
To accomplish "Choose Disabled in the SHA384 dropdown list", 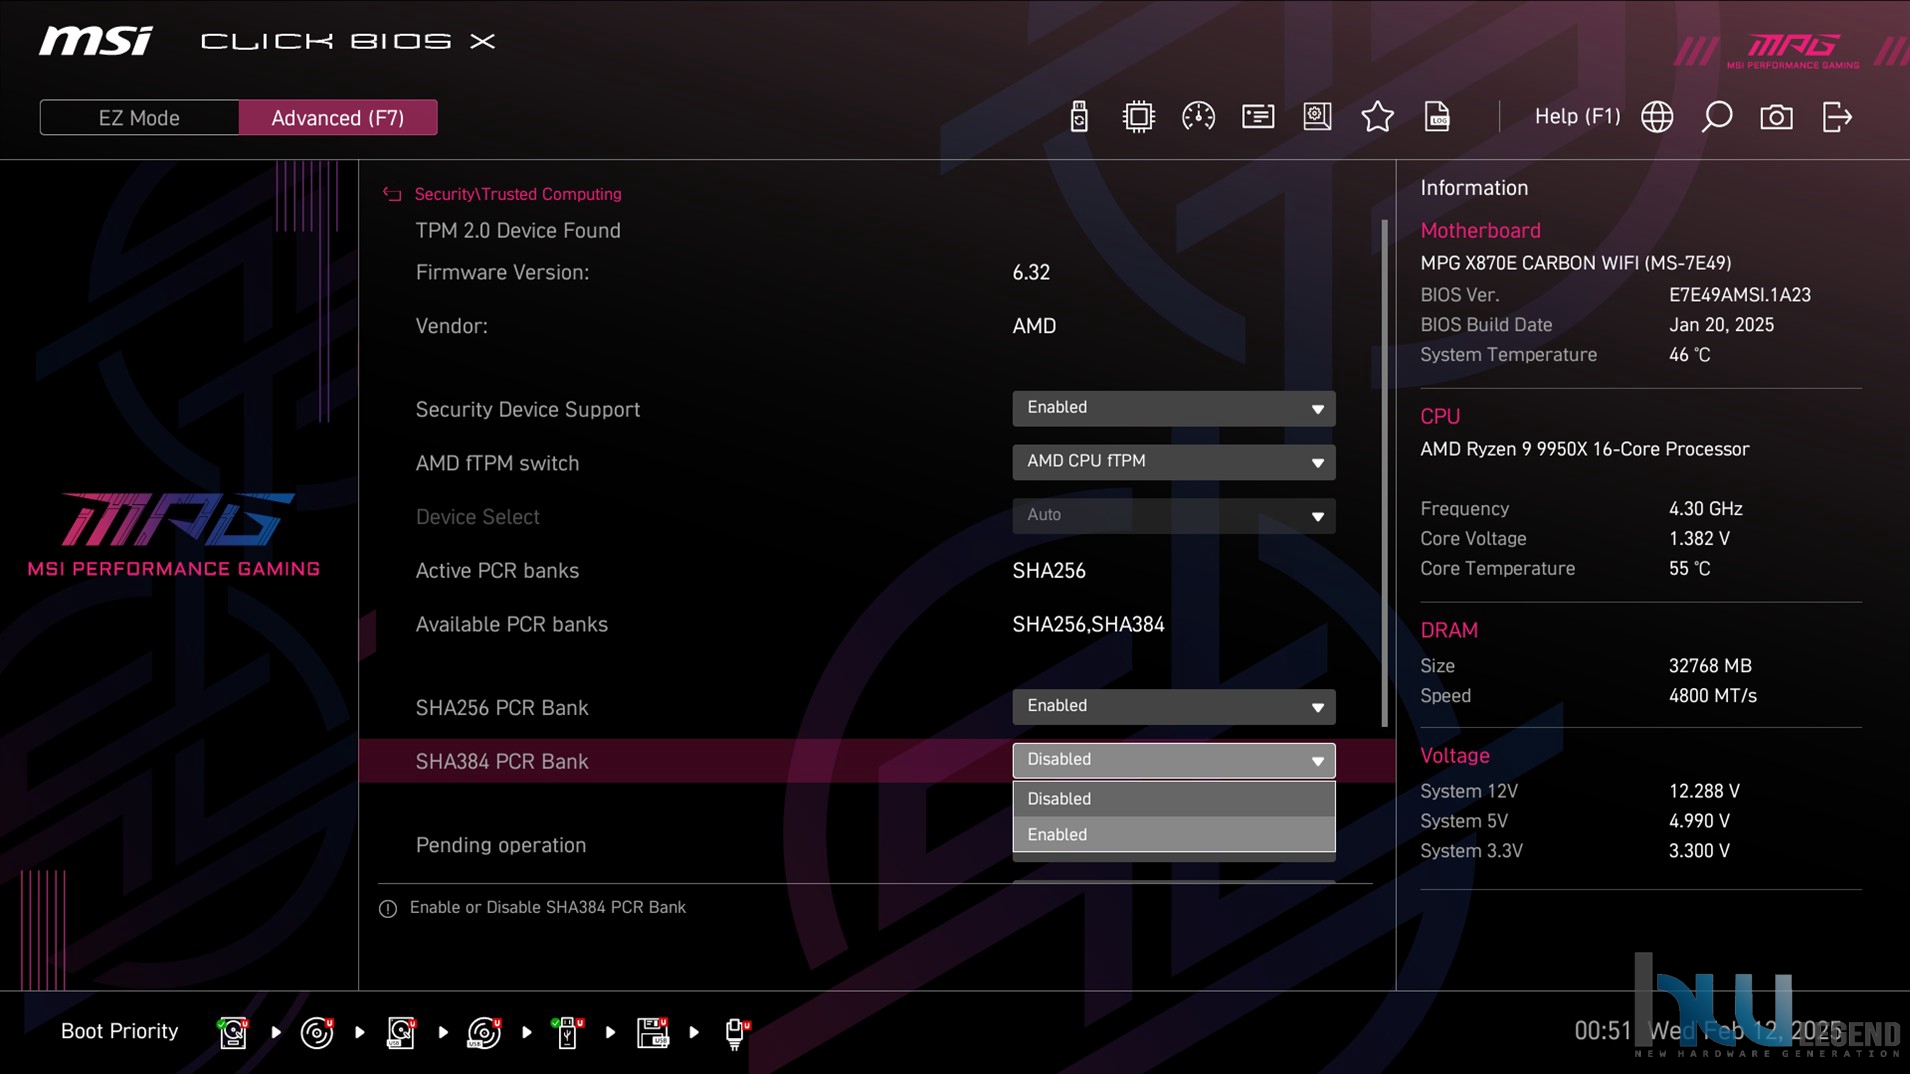I will click(1173, 799).
